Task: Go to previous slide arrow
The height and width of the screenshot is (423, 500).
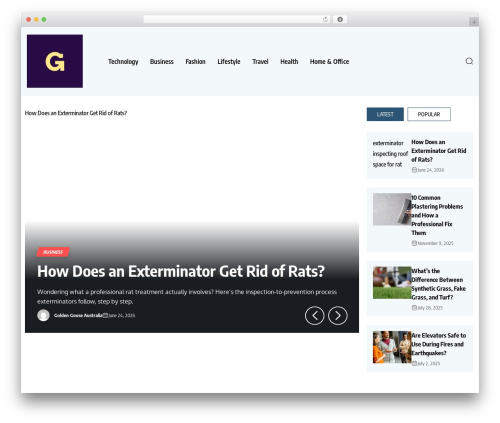Action: pyautogui.click(x=314, y=315)
